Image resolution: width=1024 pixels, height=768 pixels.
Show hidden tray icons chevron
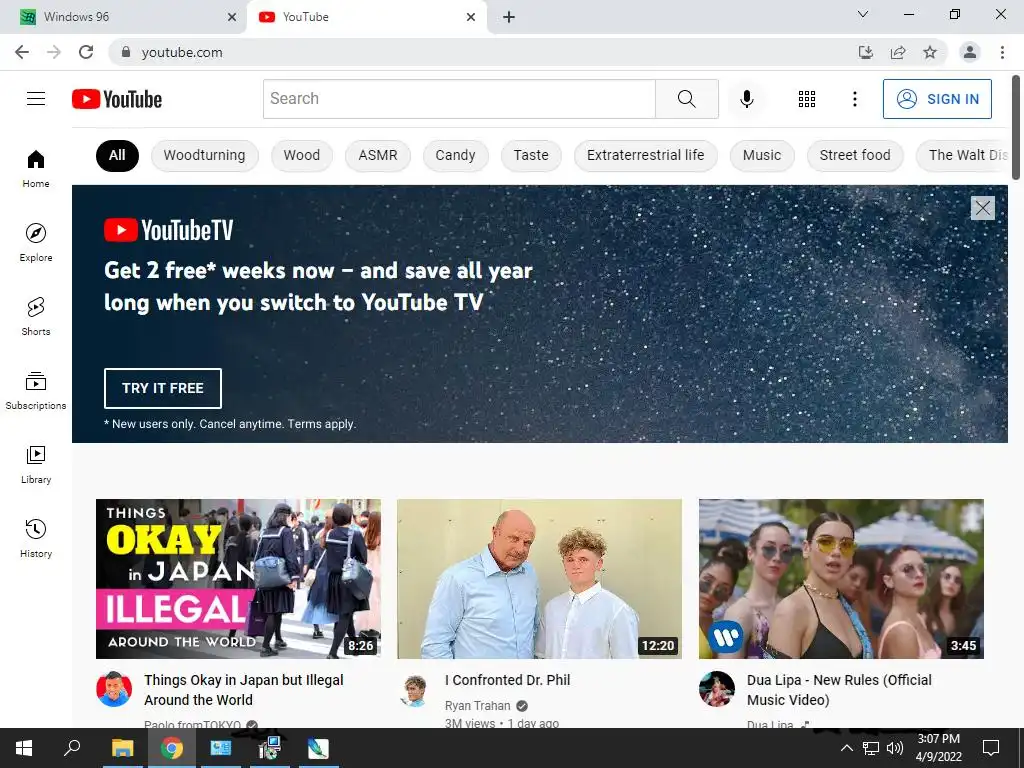[846, 748]
